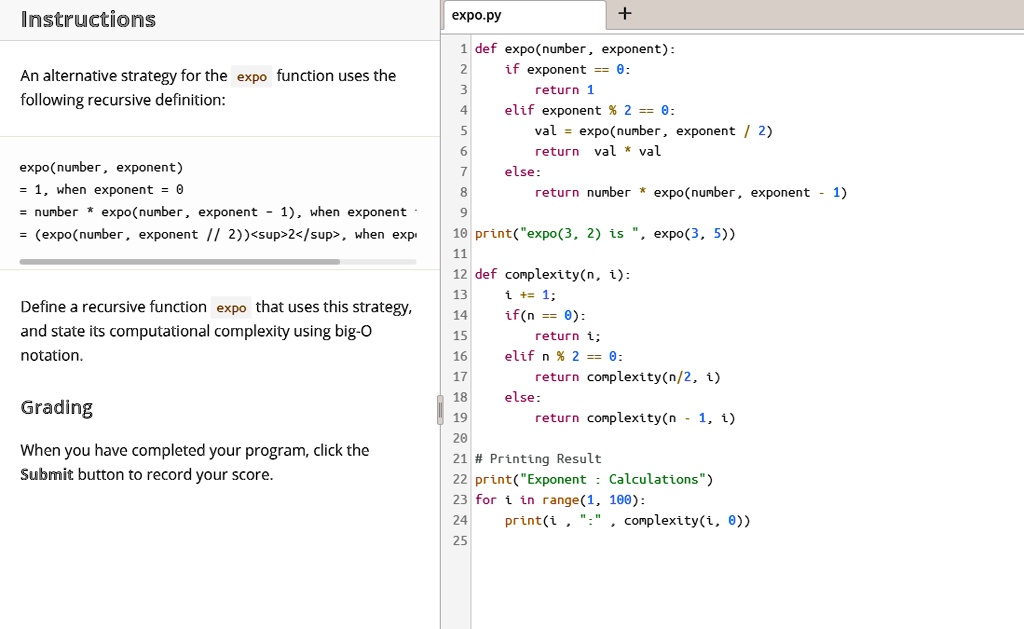1024x629 pixels.
Task: Click the 'expo' code tag in 'Define a recursive function'
Action: (231, 308)
